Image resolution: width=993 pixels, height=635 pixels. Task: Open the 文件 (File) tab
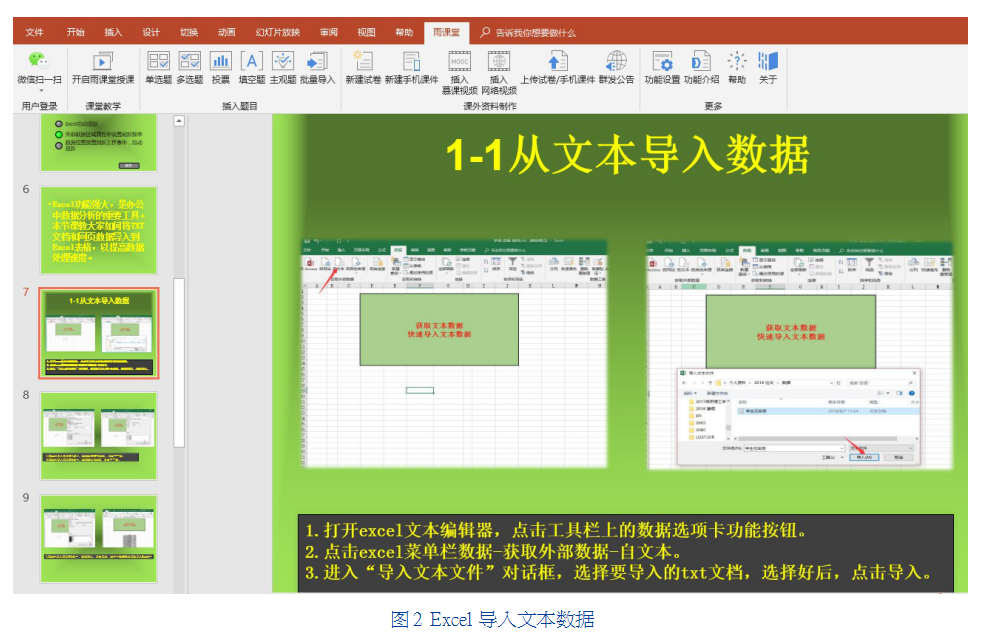coord(34,32)
